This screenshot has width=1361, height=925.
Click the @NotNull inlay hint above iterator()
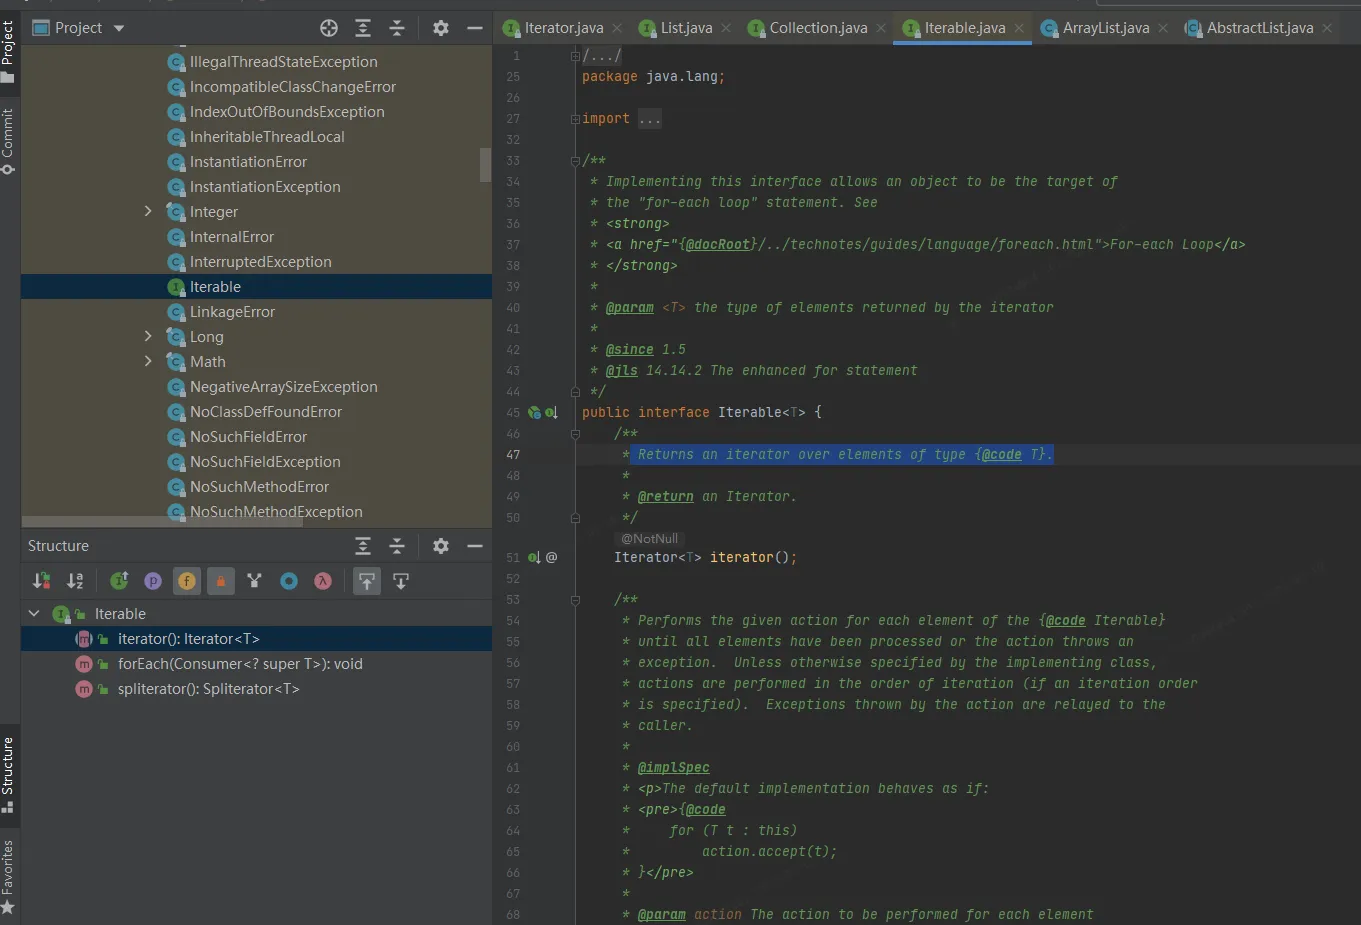coord(649,538)
